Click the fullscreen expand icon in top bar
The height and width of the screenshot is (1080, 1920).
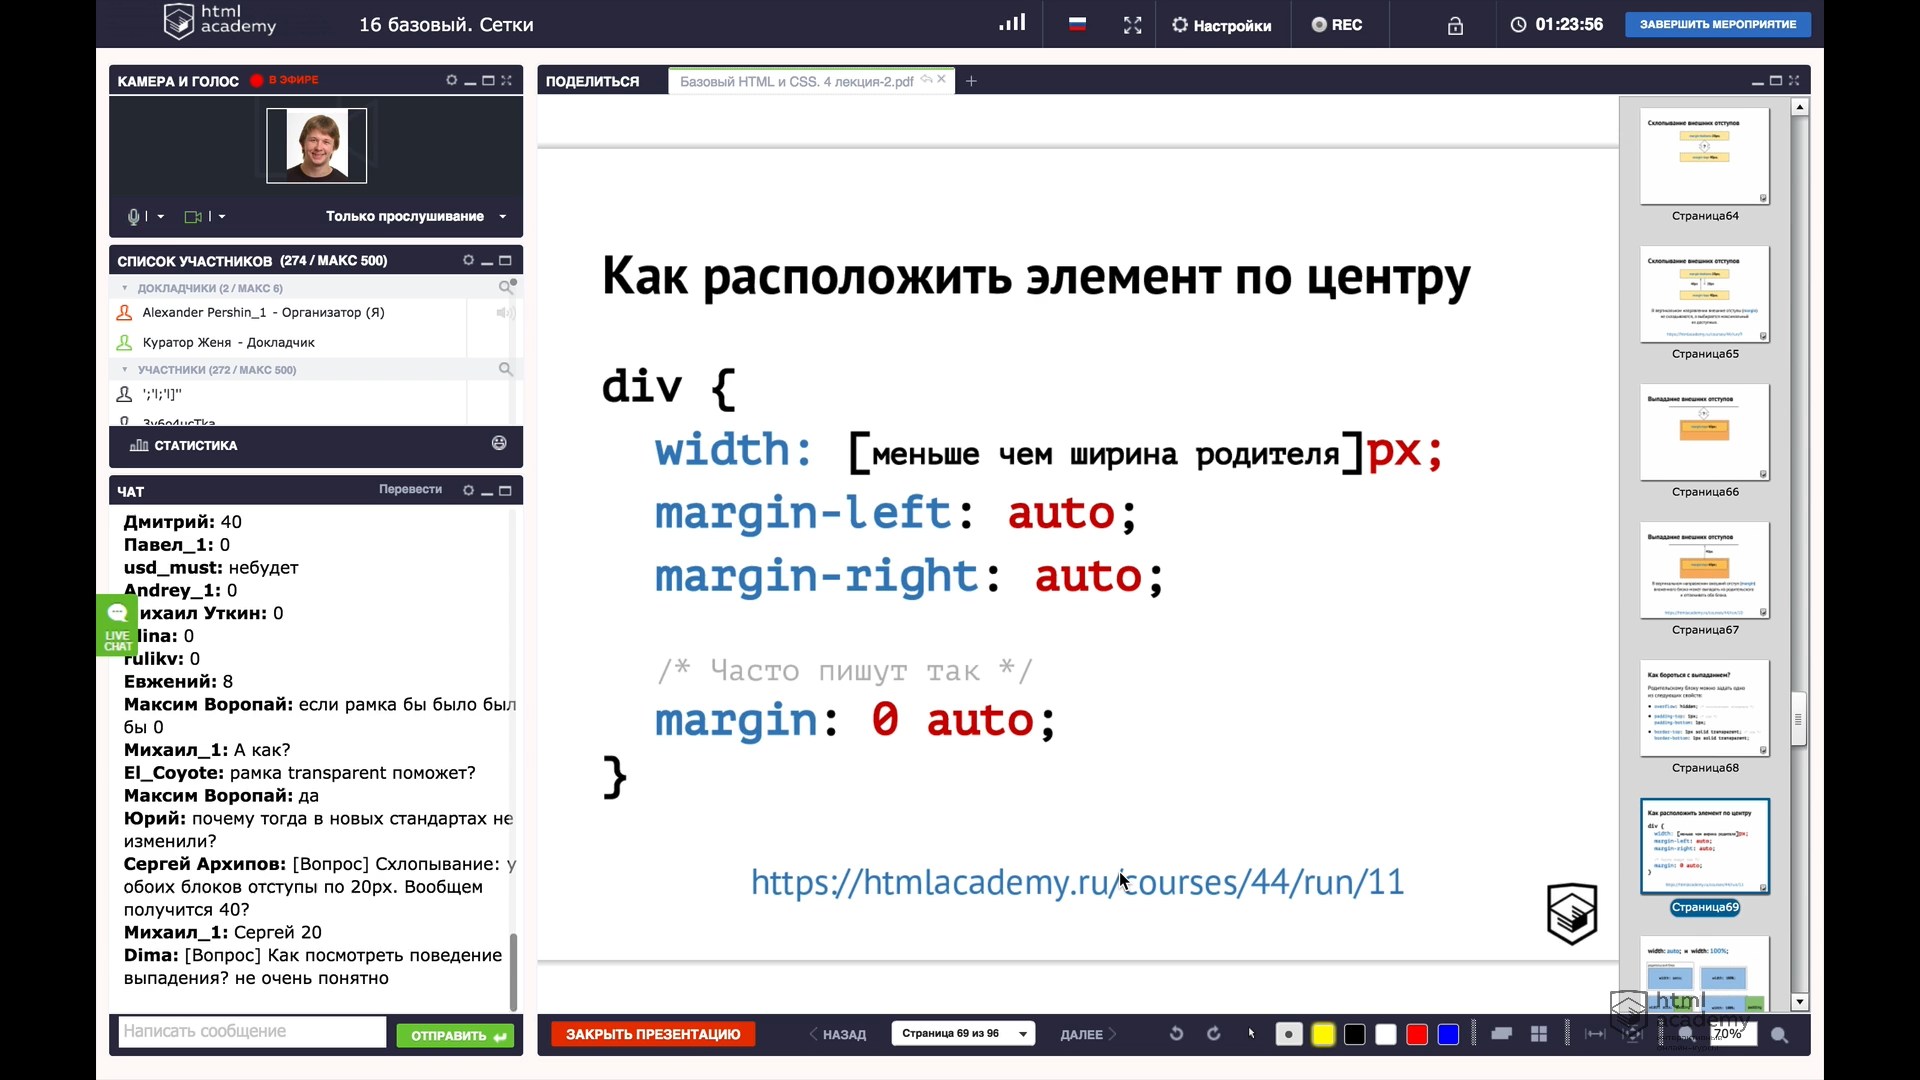[1132, 25]
